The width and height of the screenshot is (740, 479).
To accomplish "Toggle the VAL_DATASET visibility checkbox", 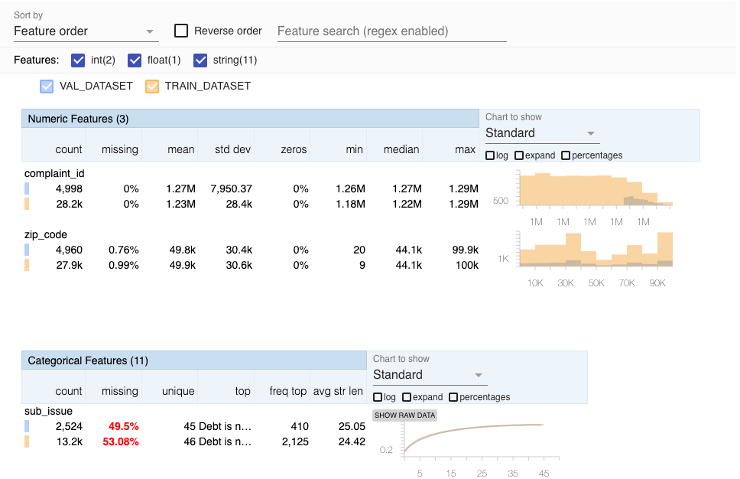I will [x=47, y=86].
